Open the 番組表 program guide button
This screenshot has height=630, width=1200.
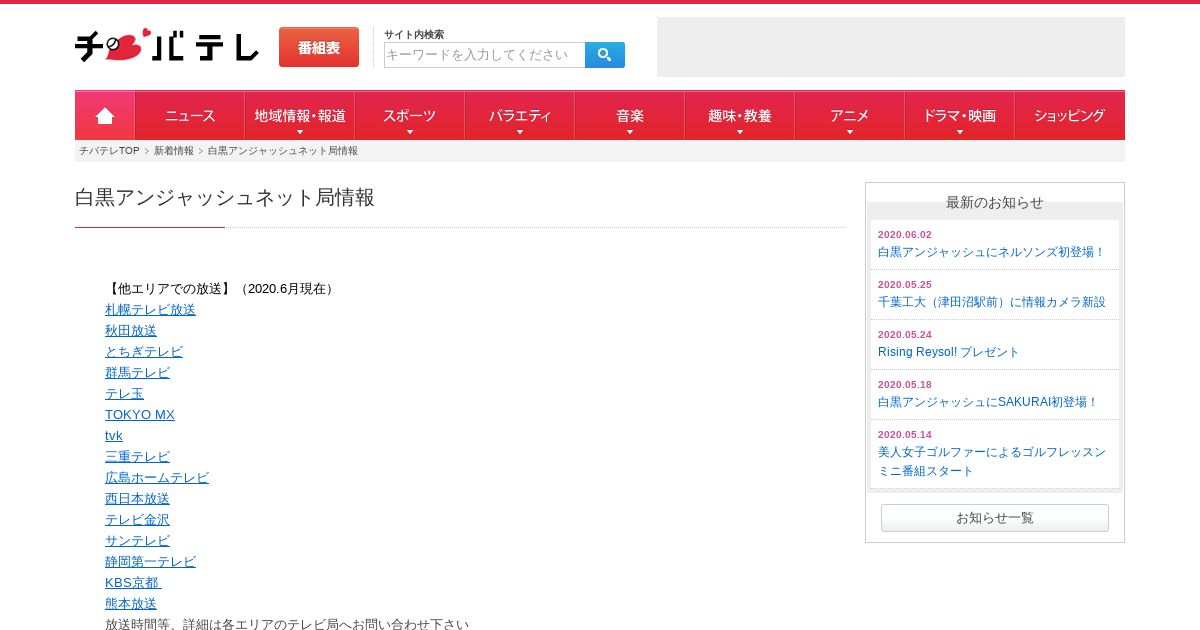pos(319,47)
